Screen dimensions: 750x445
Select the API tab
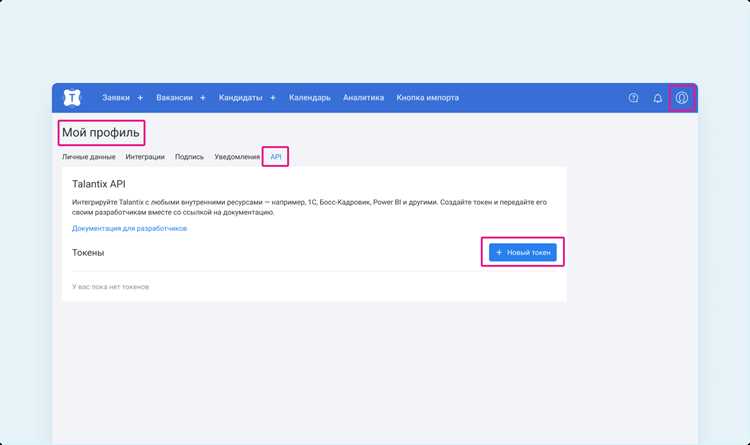[276, 157]
